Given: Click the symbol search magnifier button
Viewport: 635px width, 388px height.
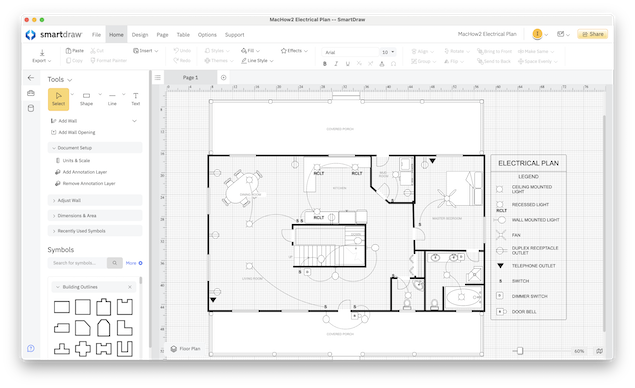Looking at the screenshot, I should pos(115,263).
